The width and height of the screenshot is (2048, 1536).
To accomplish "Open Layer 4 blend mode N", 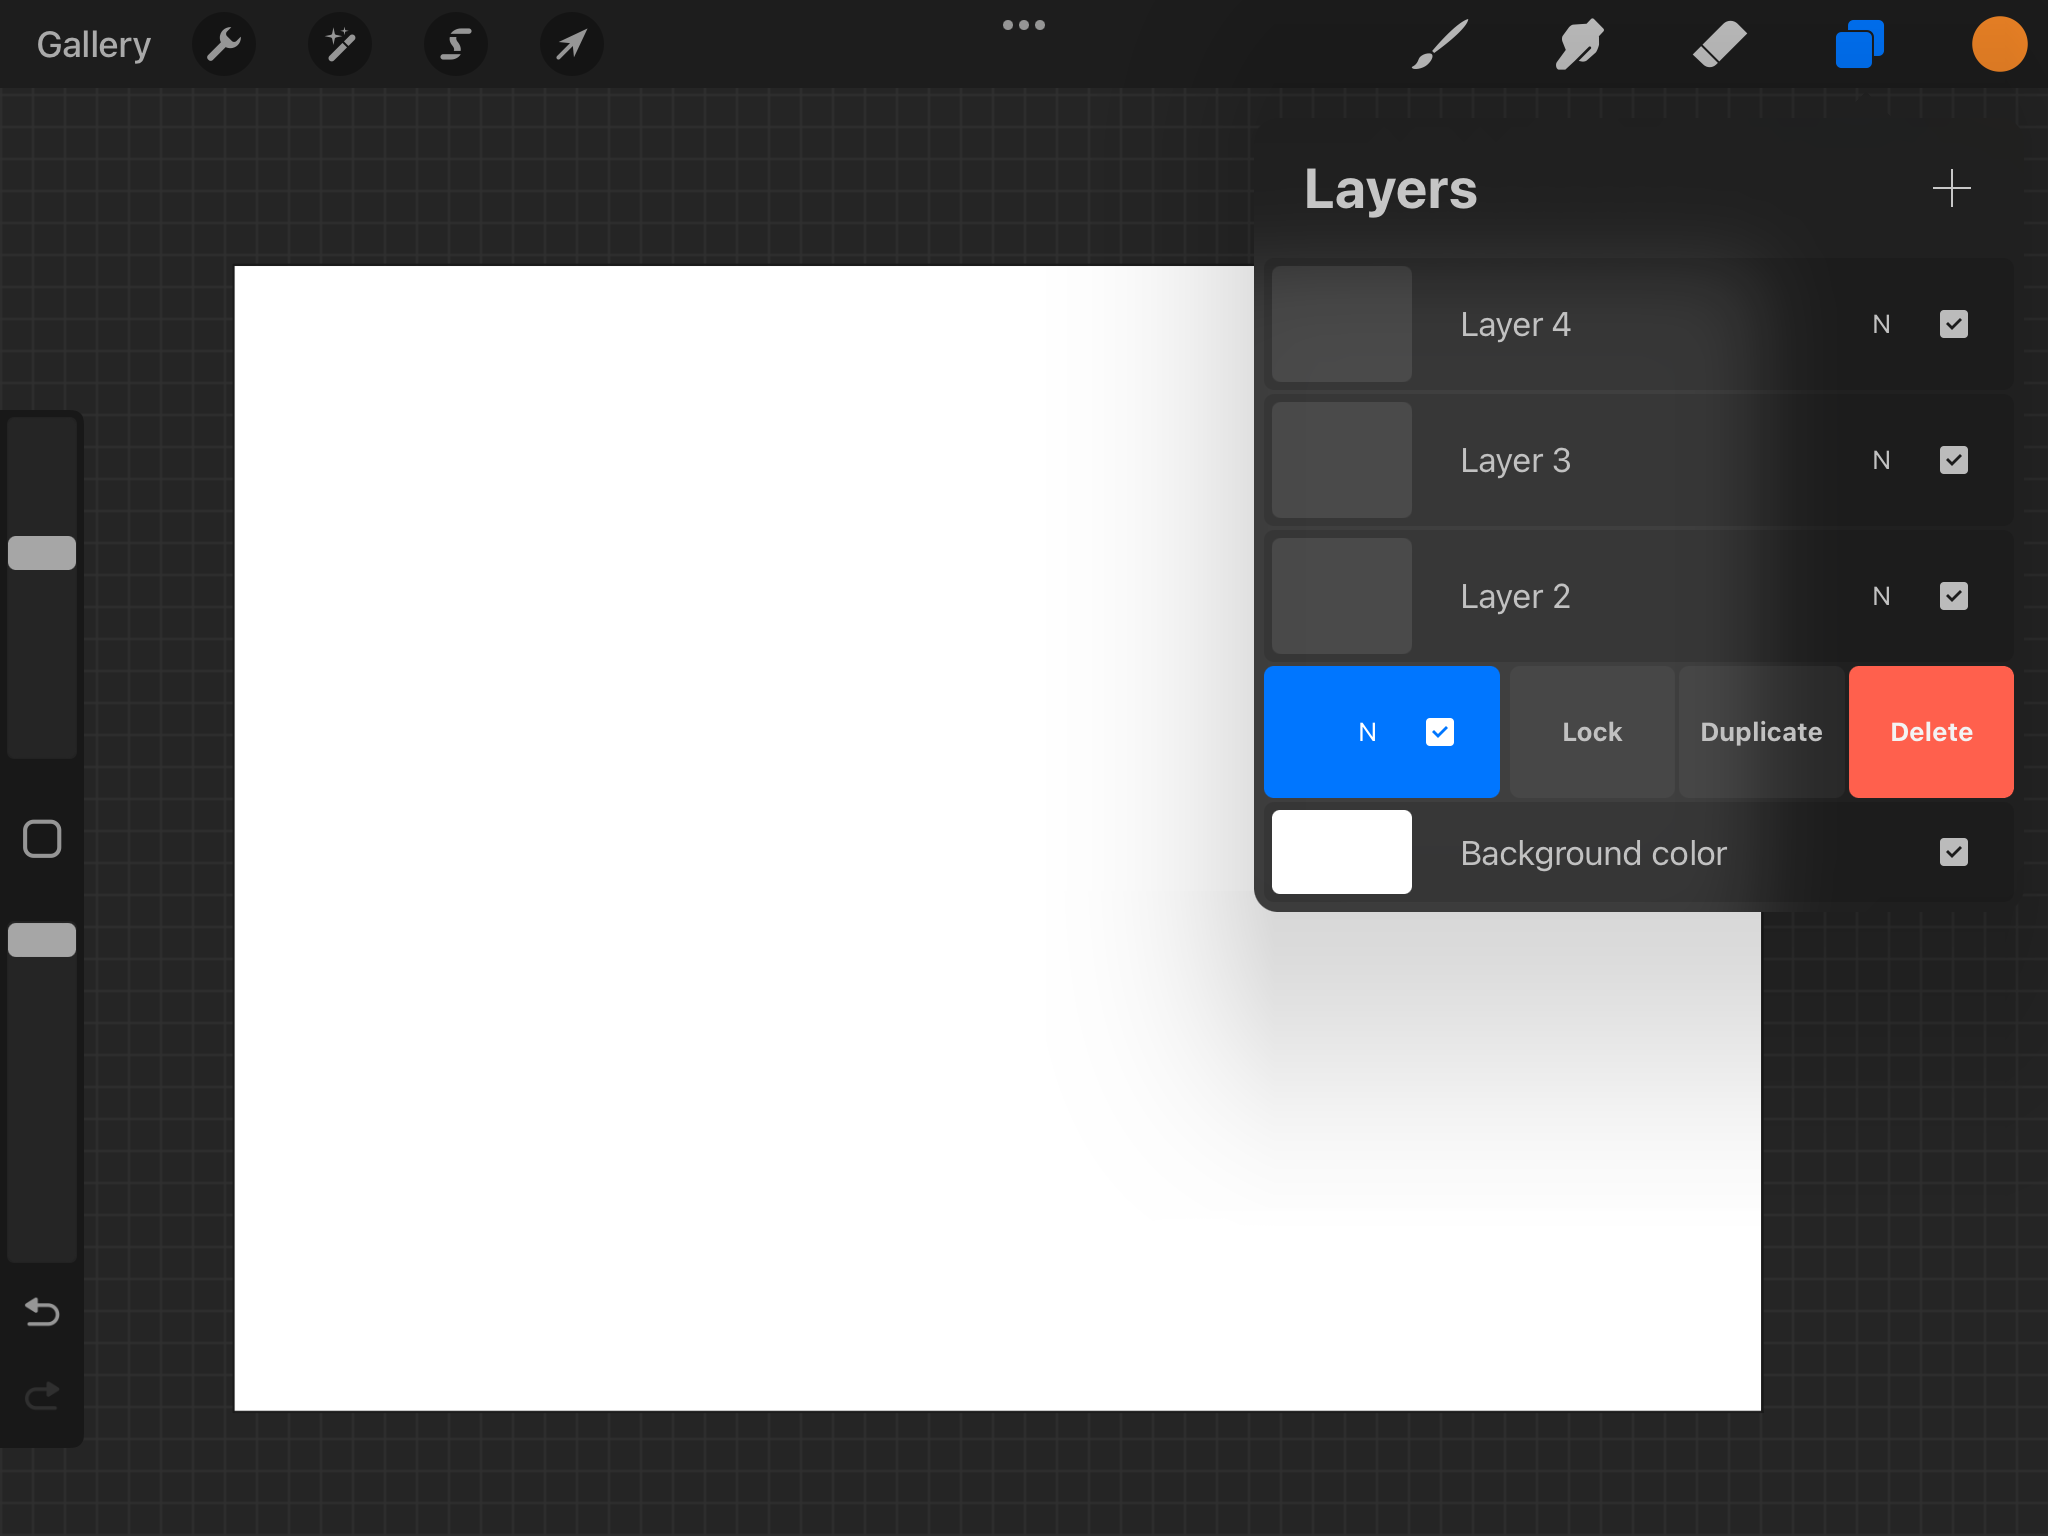I will [x=1881, y=324].
